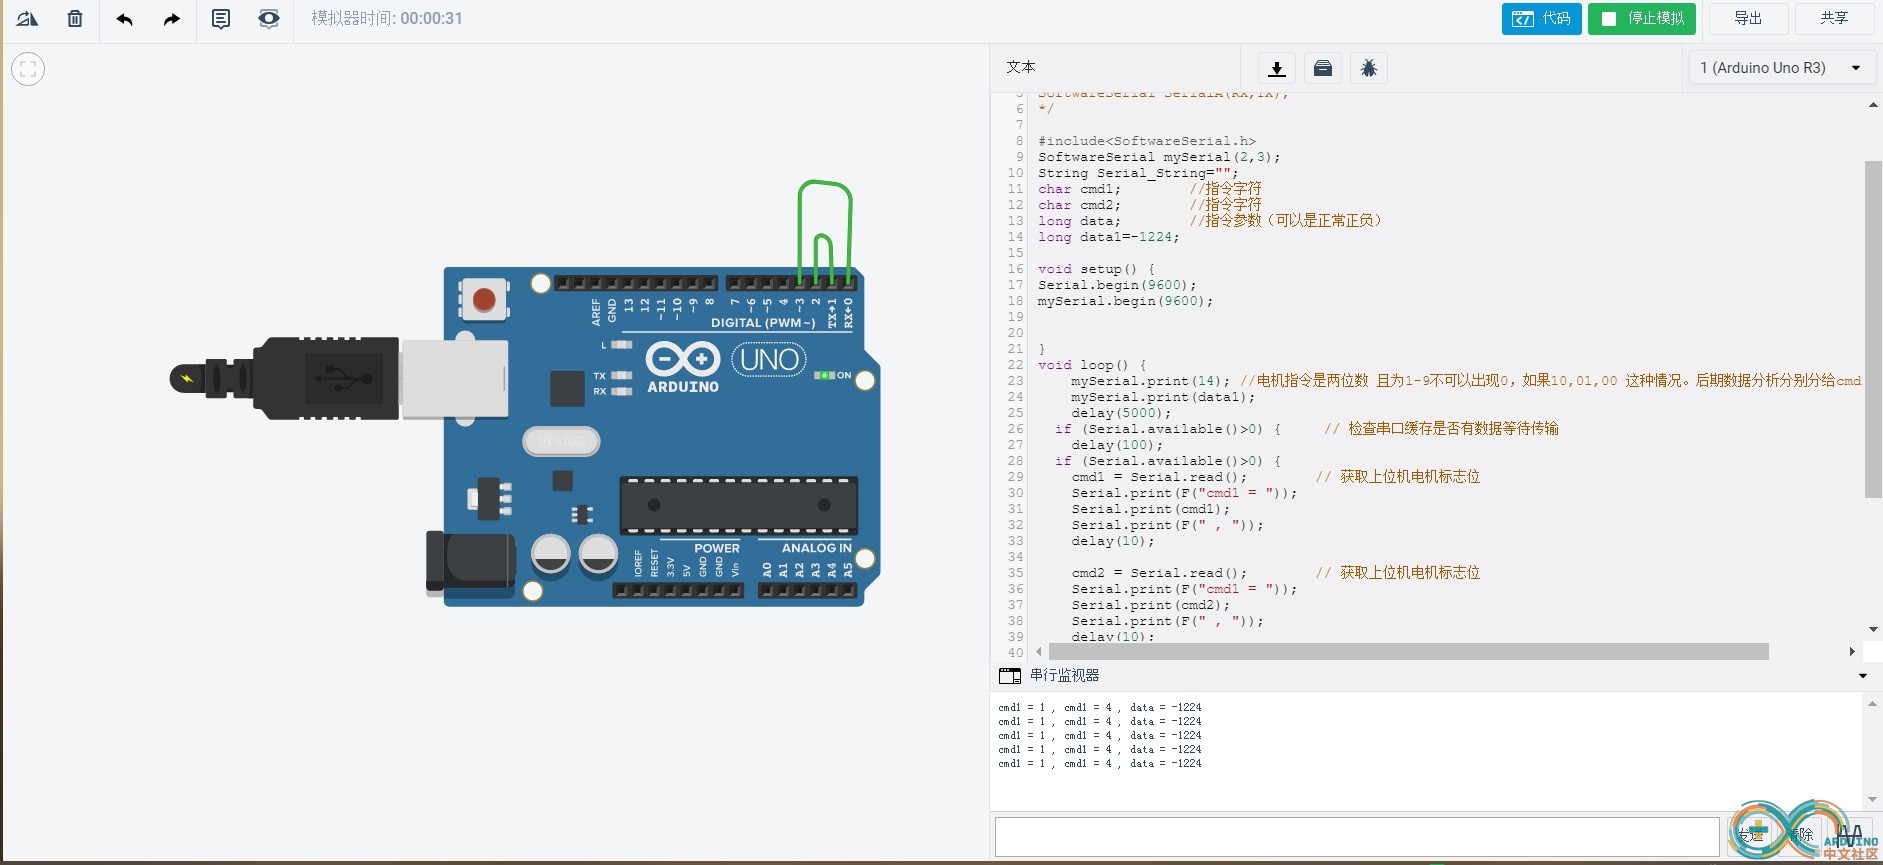Click the 停止模拟 stop simulation button
Viewport: 1883px width, 865px height.
[x=1642, y=18]
